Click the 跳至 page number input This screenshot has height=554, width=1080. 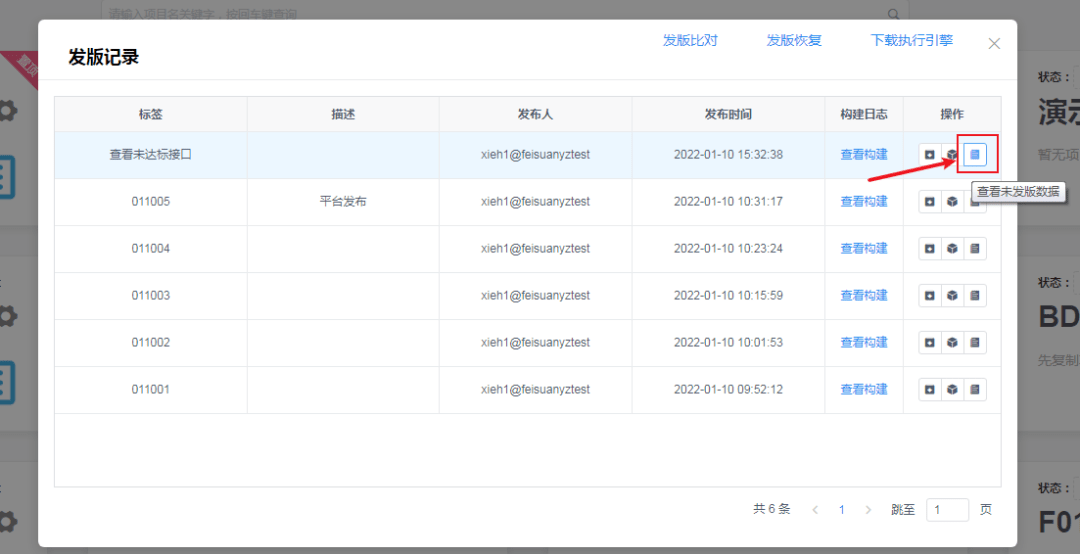tap(948, 510)
